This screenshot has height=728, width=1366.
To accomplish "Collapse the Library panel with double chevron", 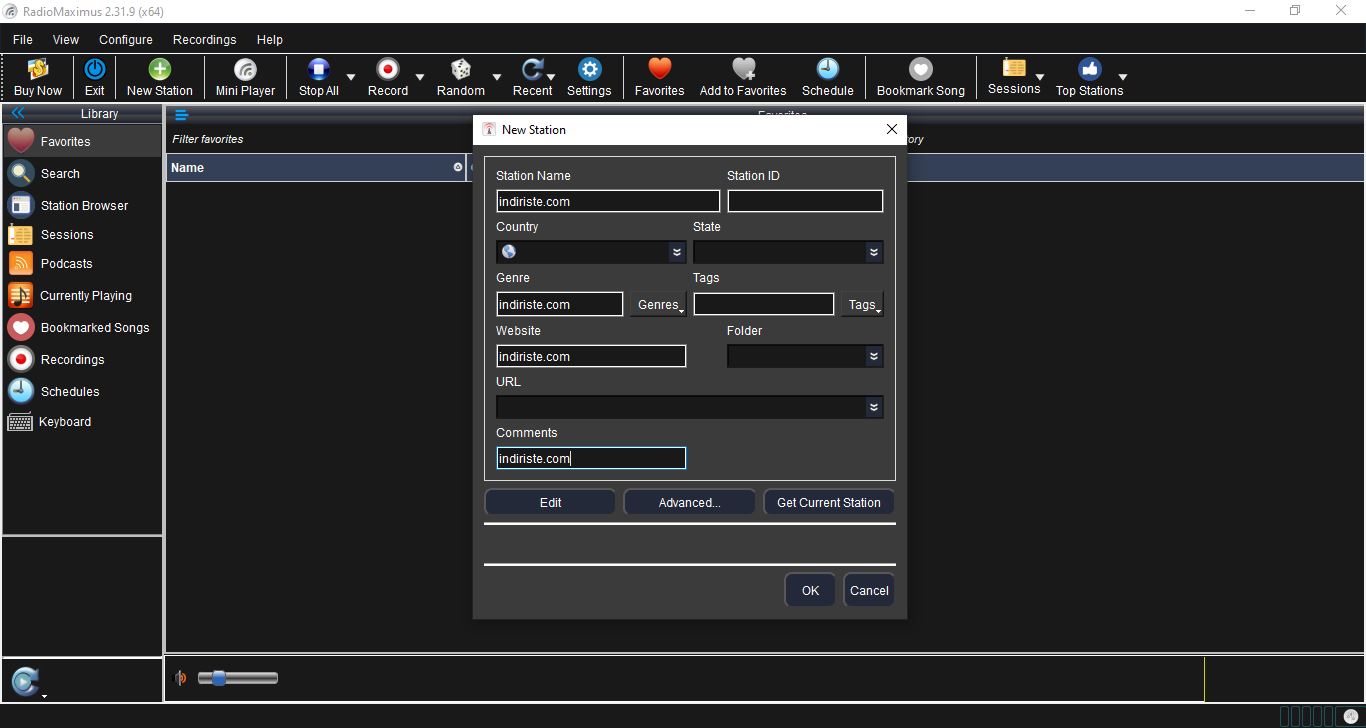I will click(x=17, y=113).
